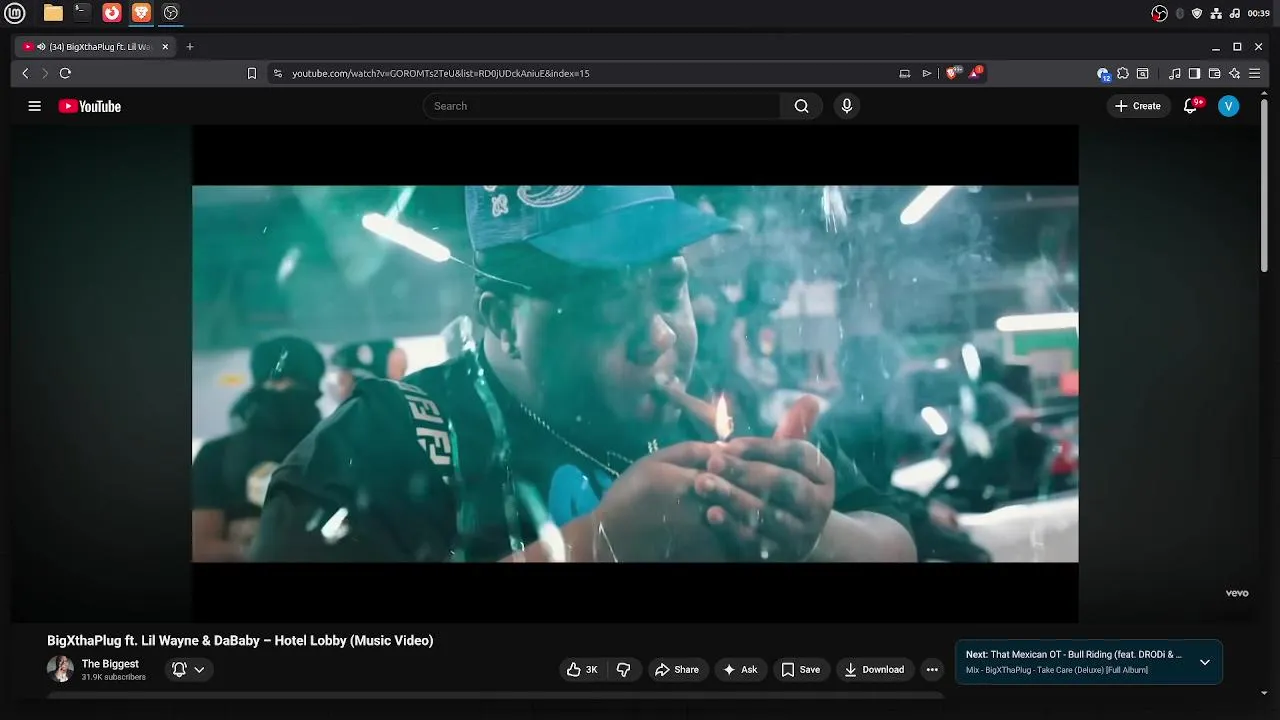
Task: Open the sound tray music icon
Action: click(x=1235, y=13)
